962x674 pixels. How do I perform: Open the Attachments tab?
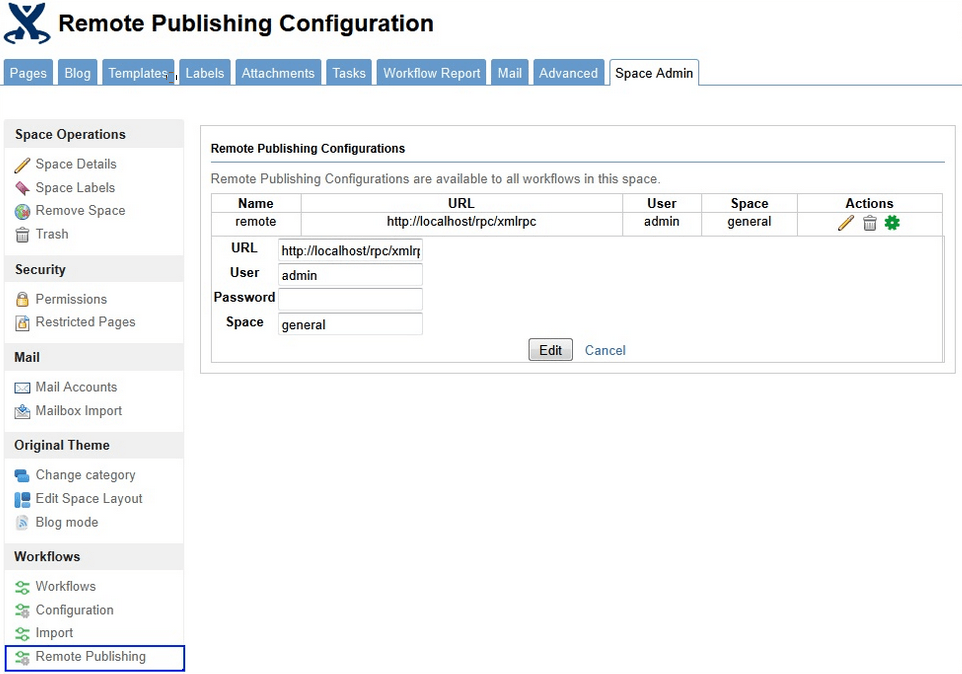pyautogui.click(x=278, y=72)
